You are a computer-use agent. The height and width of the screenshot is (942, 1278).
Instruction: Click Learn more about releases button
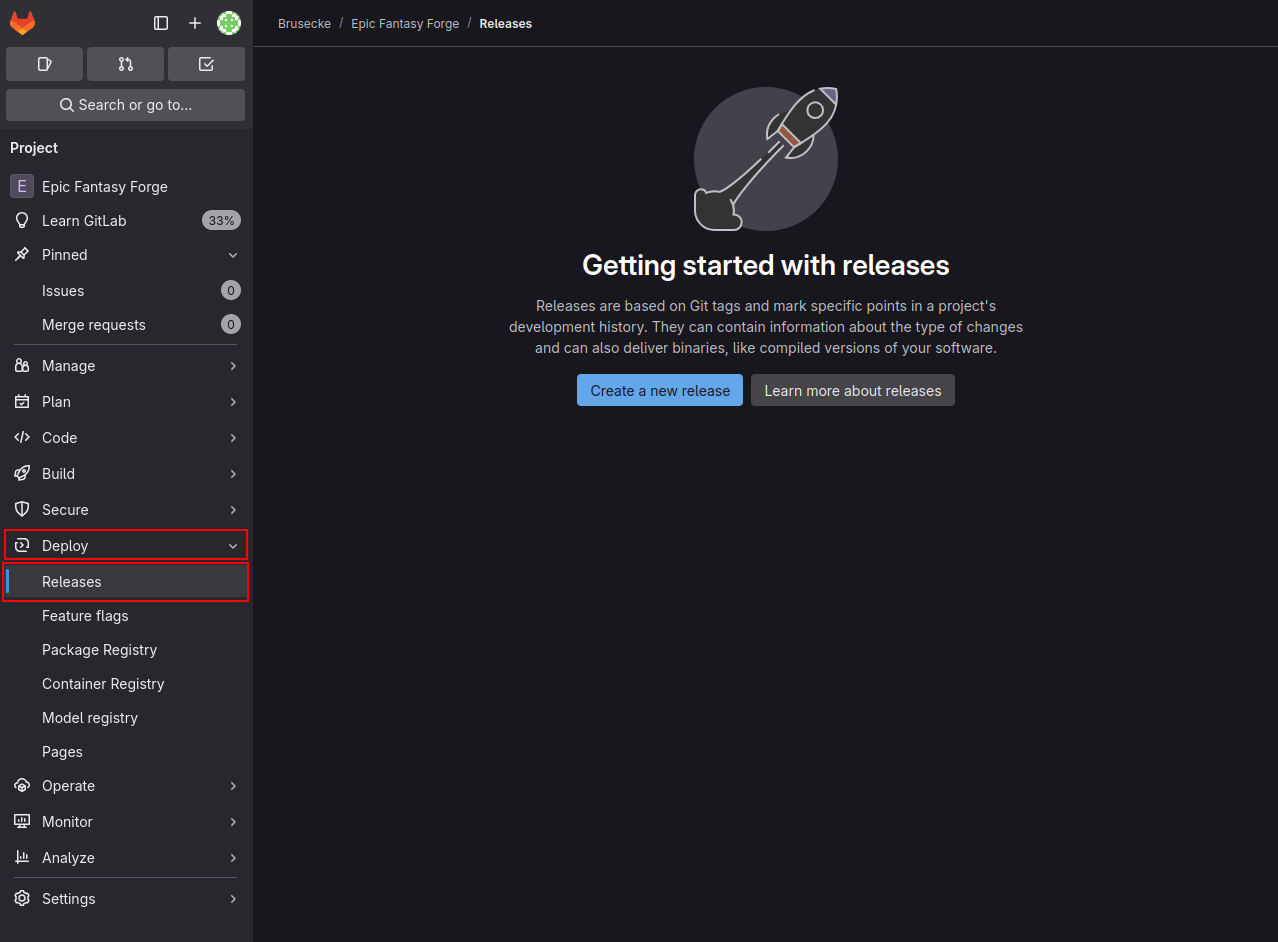(x=853, y=391)
